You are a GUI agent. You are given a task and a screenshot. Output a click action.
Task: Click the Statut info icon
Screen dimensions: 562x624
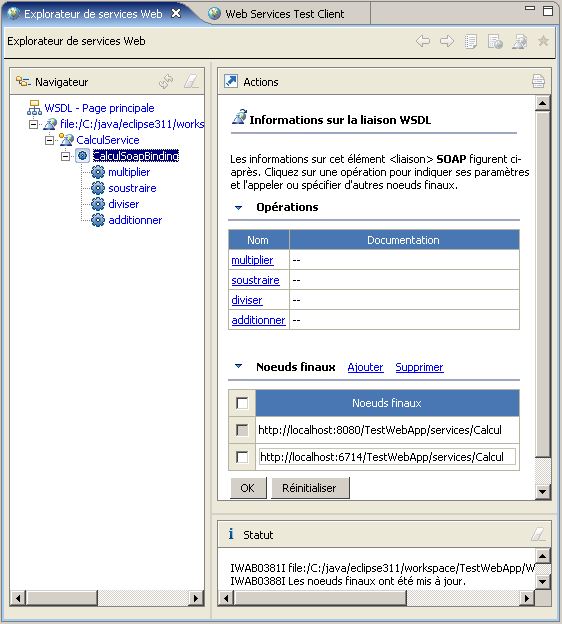point(231,534)
